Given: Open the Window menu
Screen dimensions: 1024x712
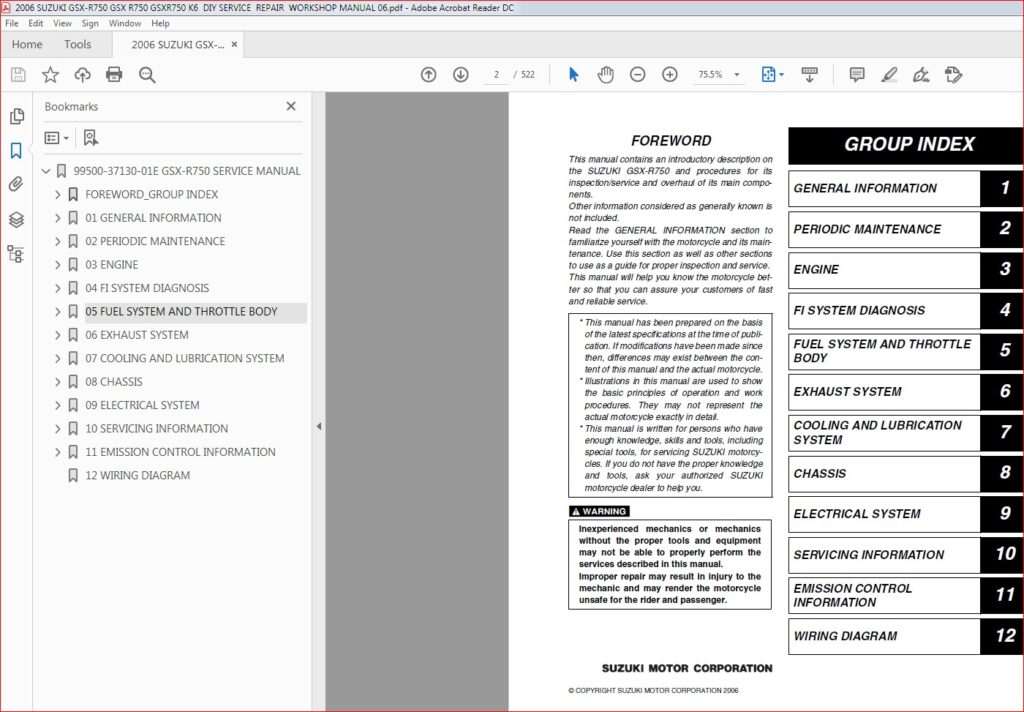Looking at the screenshot, I should pyautogui.click(x=125, y=23).
